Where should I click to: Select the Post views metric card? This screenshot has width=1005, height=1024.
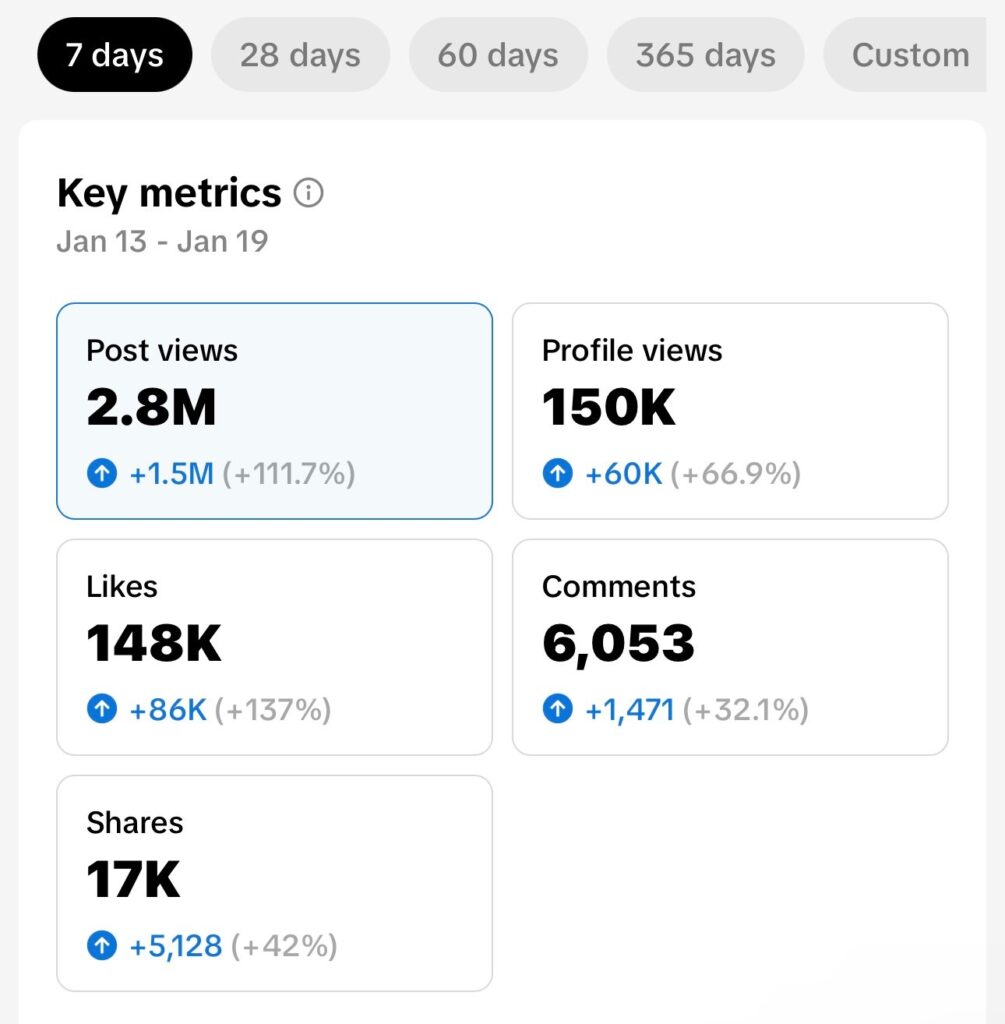[x=274, y=411]
